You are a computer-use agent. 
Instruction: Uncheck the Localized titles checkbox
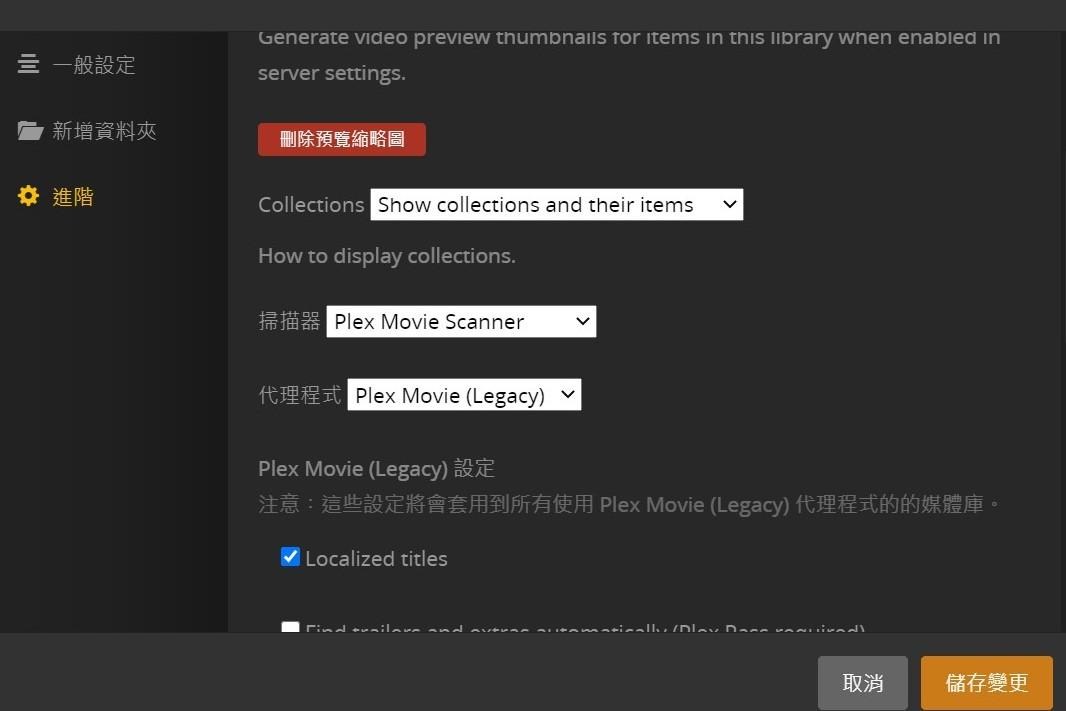point(290,557)
